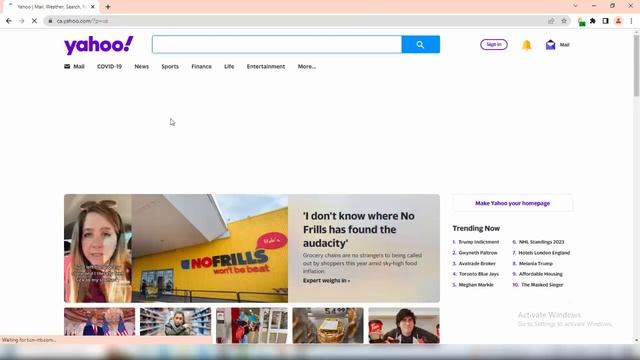Open the thumbnail of woman in store aisle

click(x=176, y=322)
